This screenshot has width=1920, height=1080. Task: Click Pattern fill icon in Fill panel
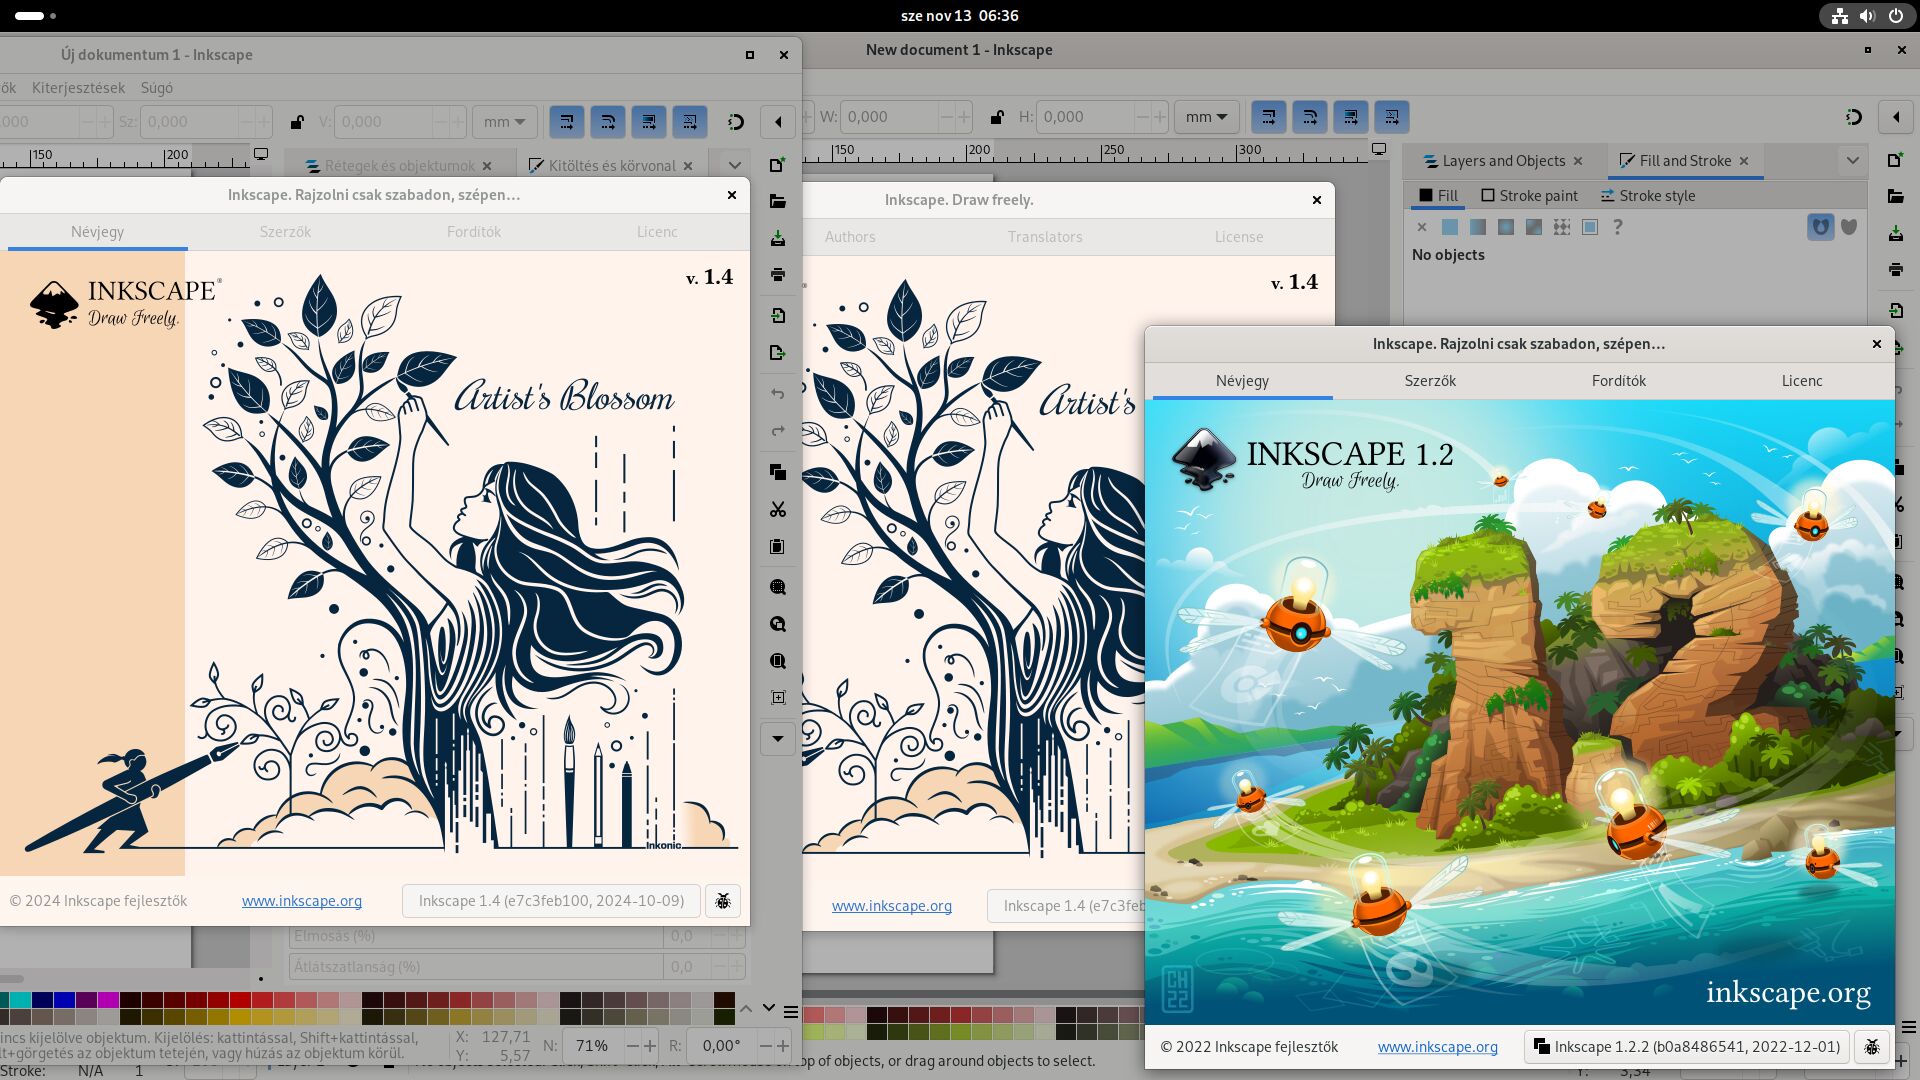click(1562, 227)
